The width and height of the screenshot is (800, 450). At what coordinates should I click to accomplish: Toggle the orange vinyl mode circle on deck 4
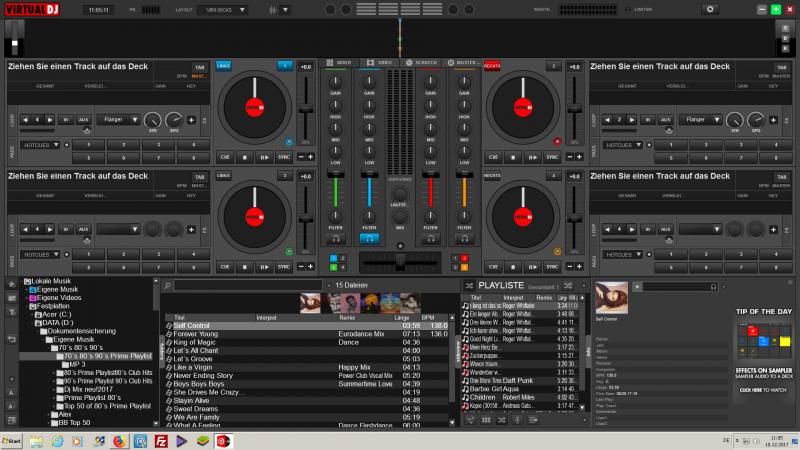[557, 252]
